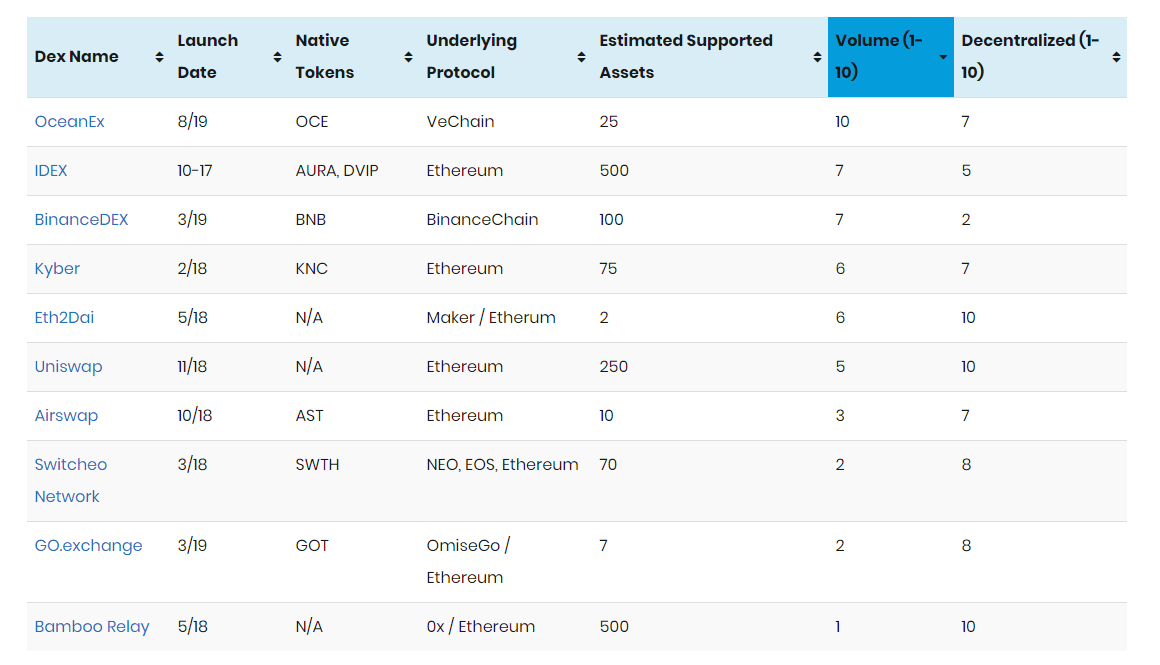
Task: Click sort arrows beside Launch Date header
Action: tap(277, 57)
